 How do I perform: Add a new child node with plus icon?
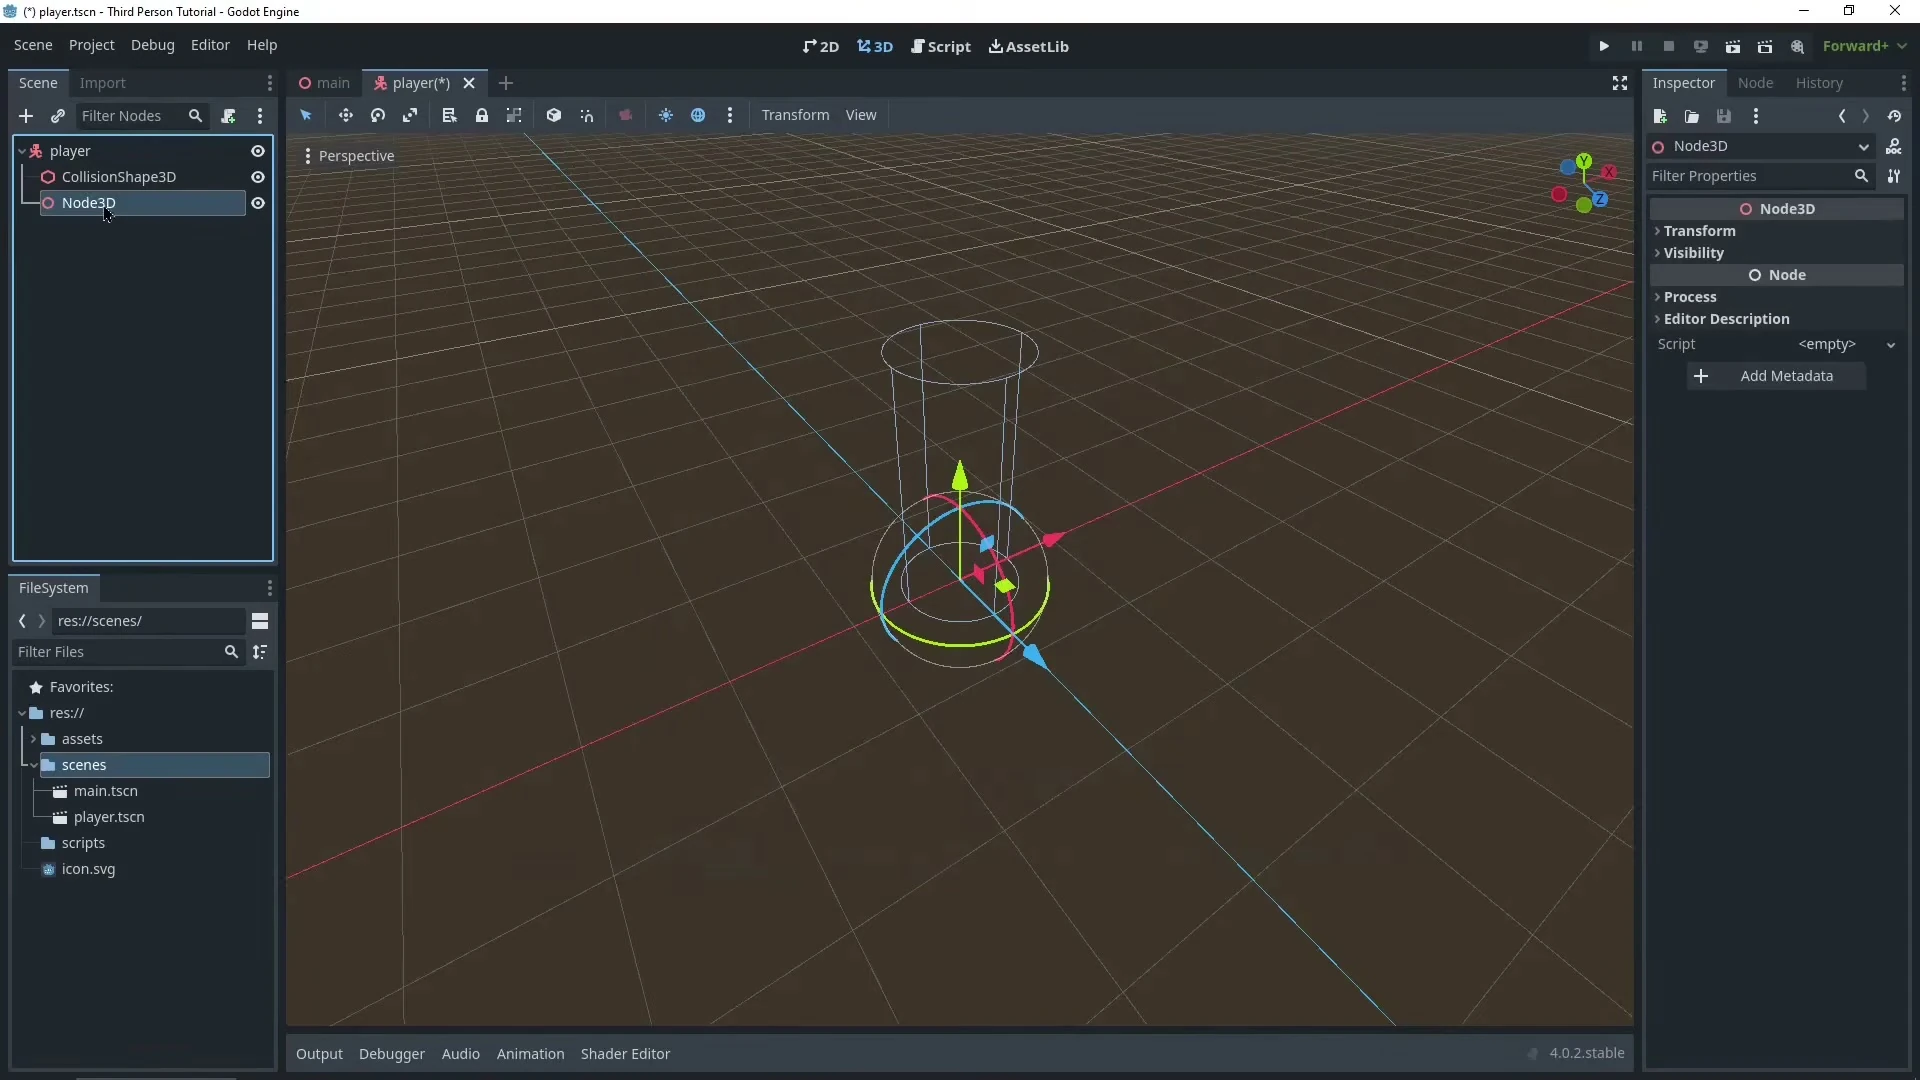(x=26, y=116)
